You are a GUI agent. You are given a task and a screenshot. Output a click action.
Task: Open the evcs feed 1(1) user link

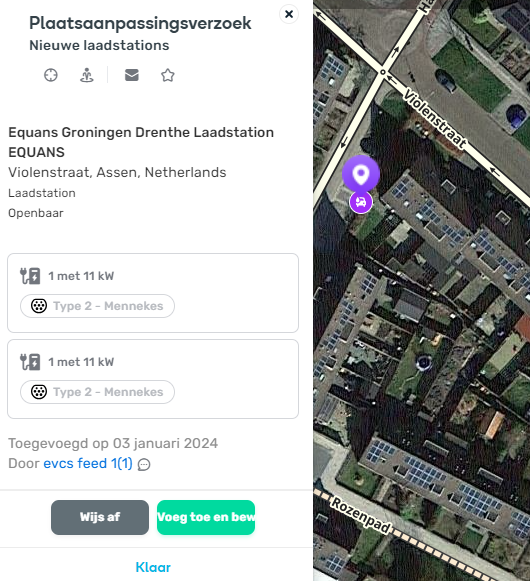[88, 464]
